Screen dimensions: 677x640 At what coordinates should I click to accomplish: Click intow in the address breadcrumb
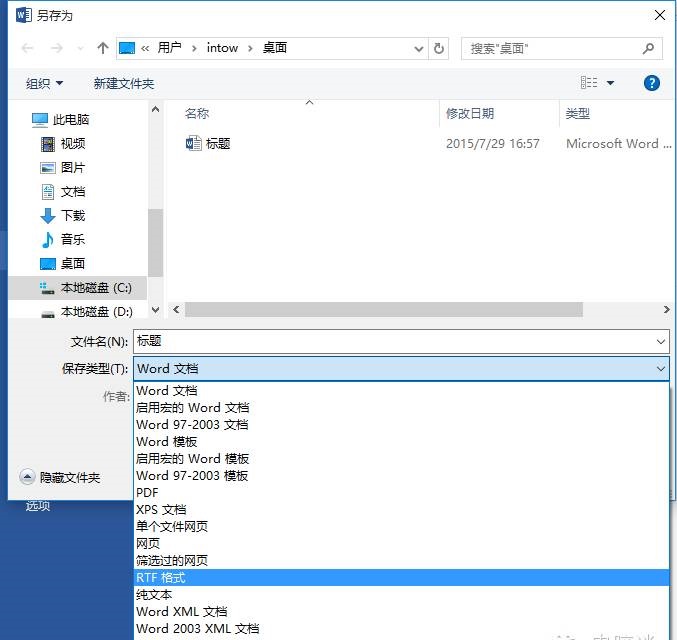(222, 48)
